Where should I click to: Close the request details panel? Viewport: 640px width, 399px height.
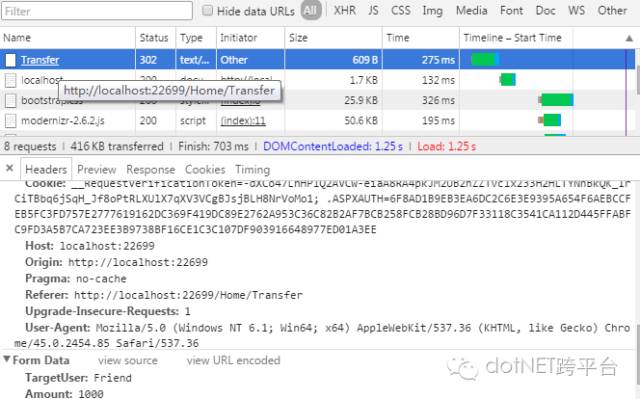point(10,168)
